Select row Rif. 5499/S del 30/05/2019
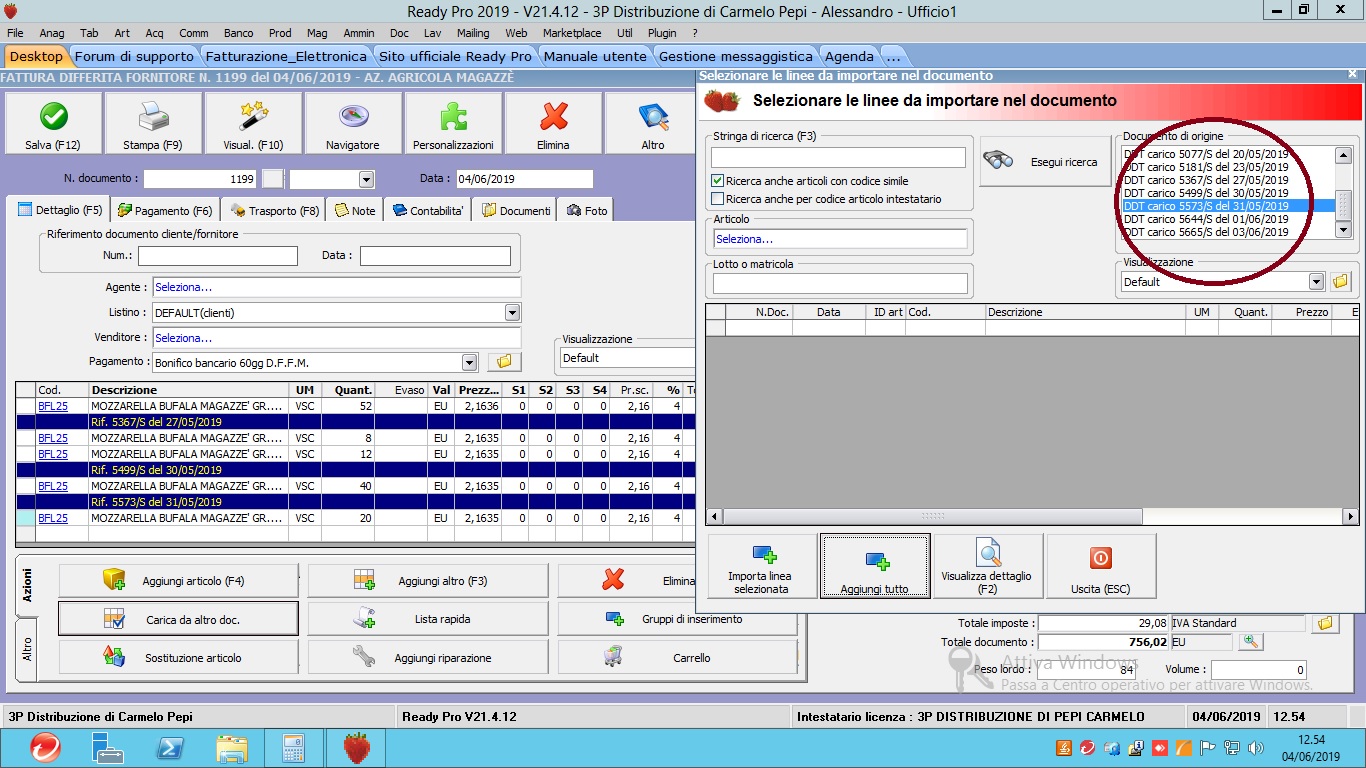 355,470
